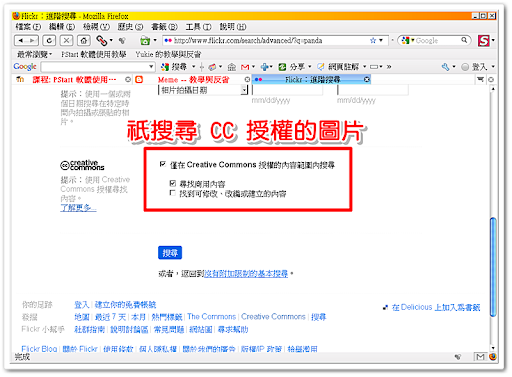Open the 檔案 (F) menu

28,27
